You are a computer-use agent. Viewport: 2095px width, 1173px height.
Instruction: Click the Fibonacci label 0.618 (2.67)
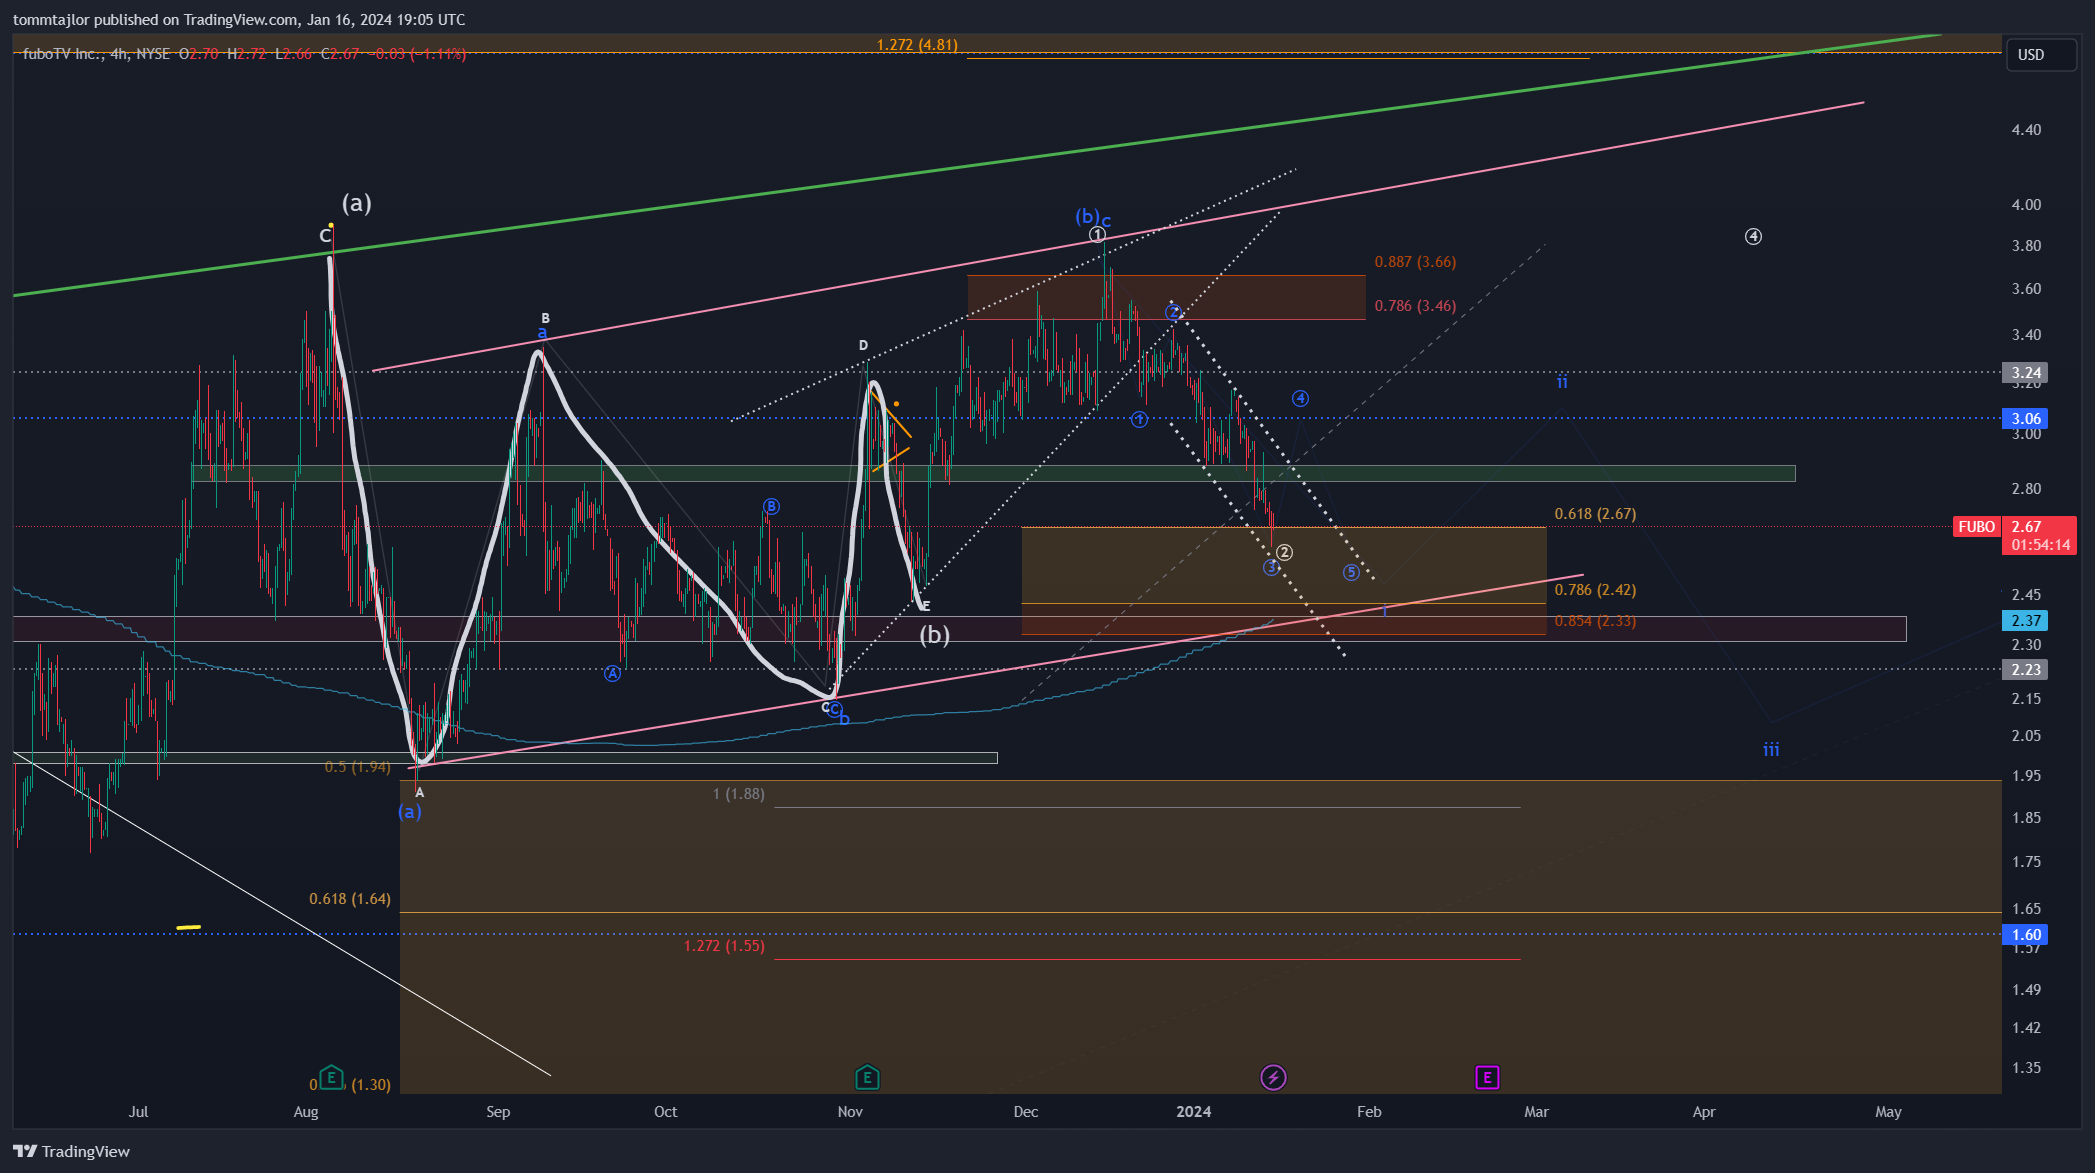(x=1595, y=514)
